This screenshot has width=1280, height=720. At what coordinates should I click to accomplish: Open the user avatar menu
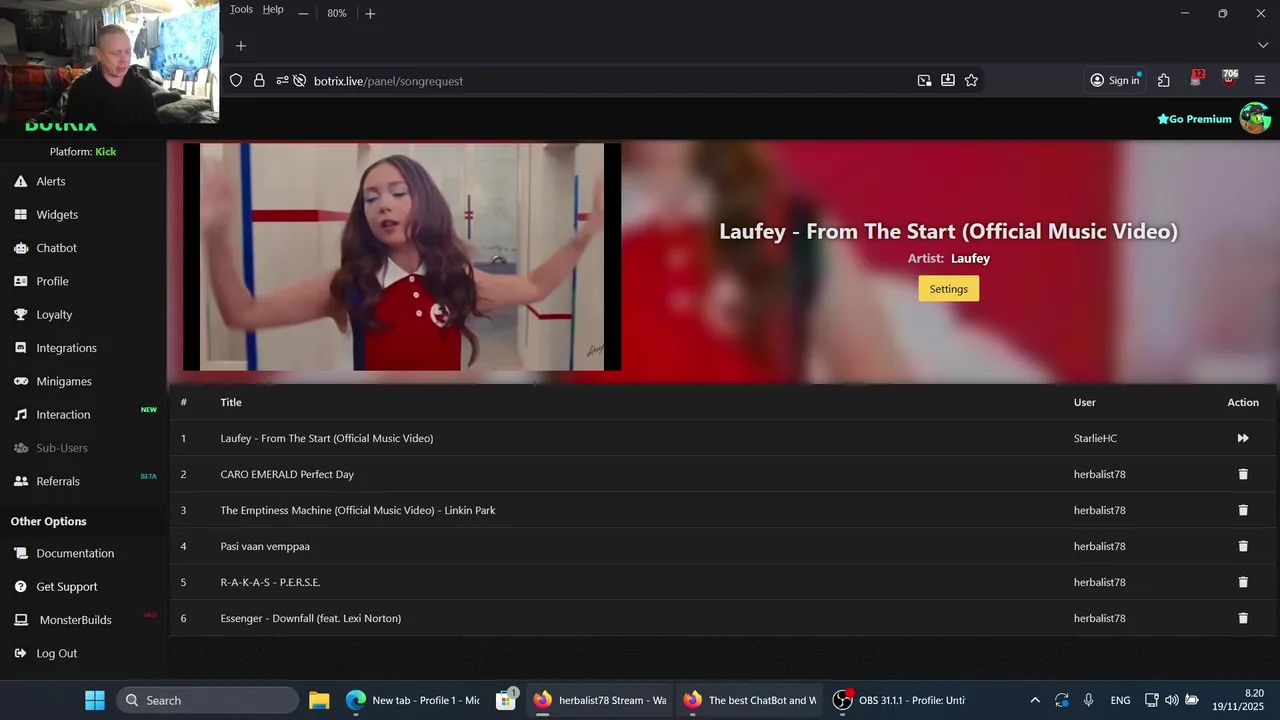click(x=1255, y=118)
